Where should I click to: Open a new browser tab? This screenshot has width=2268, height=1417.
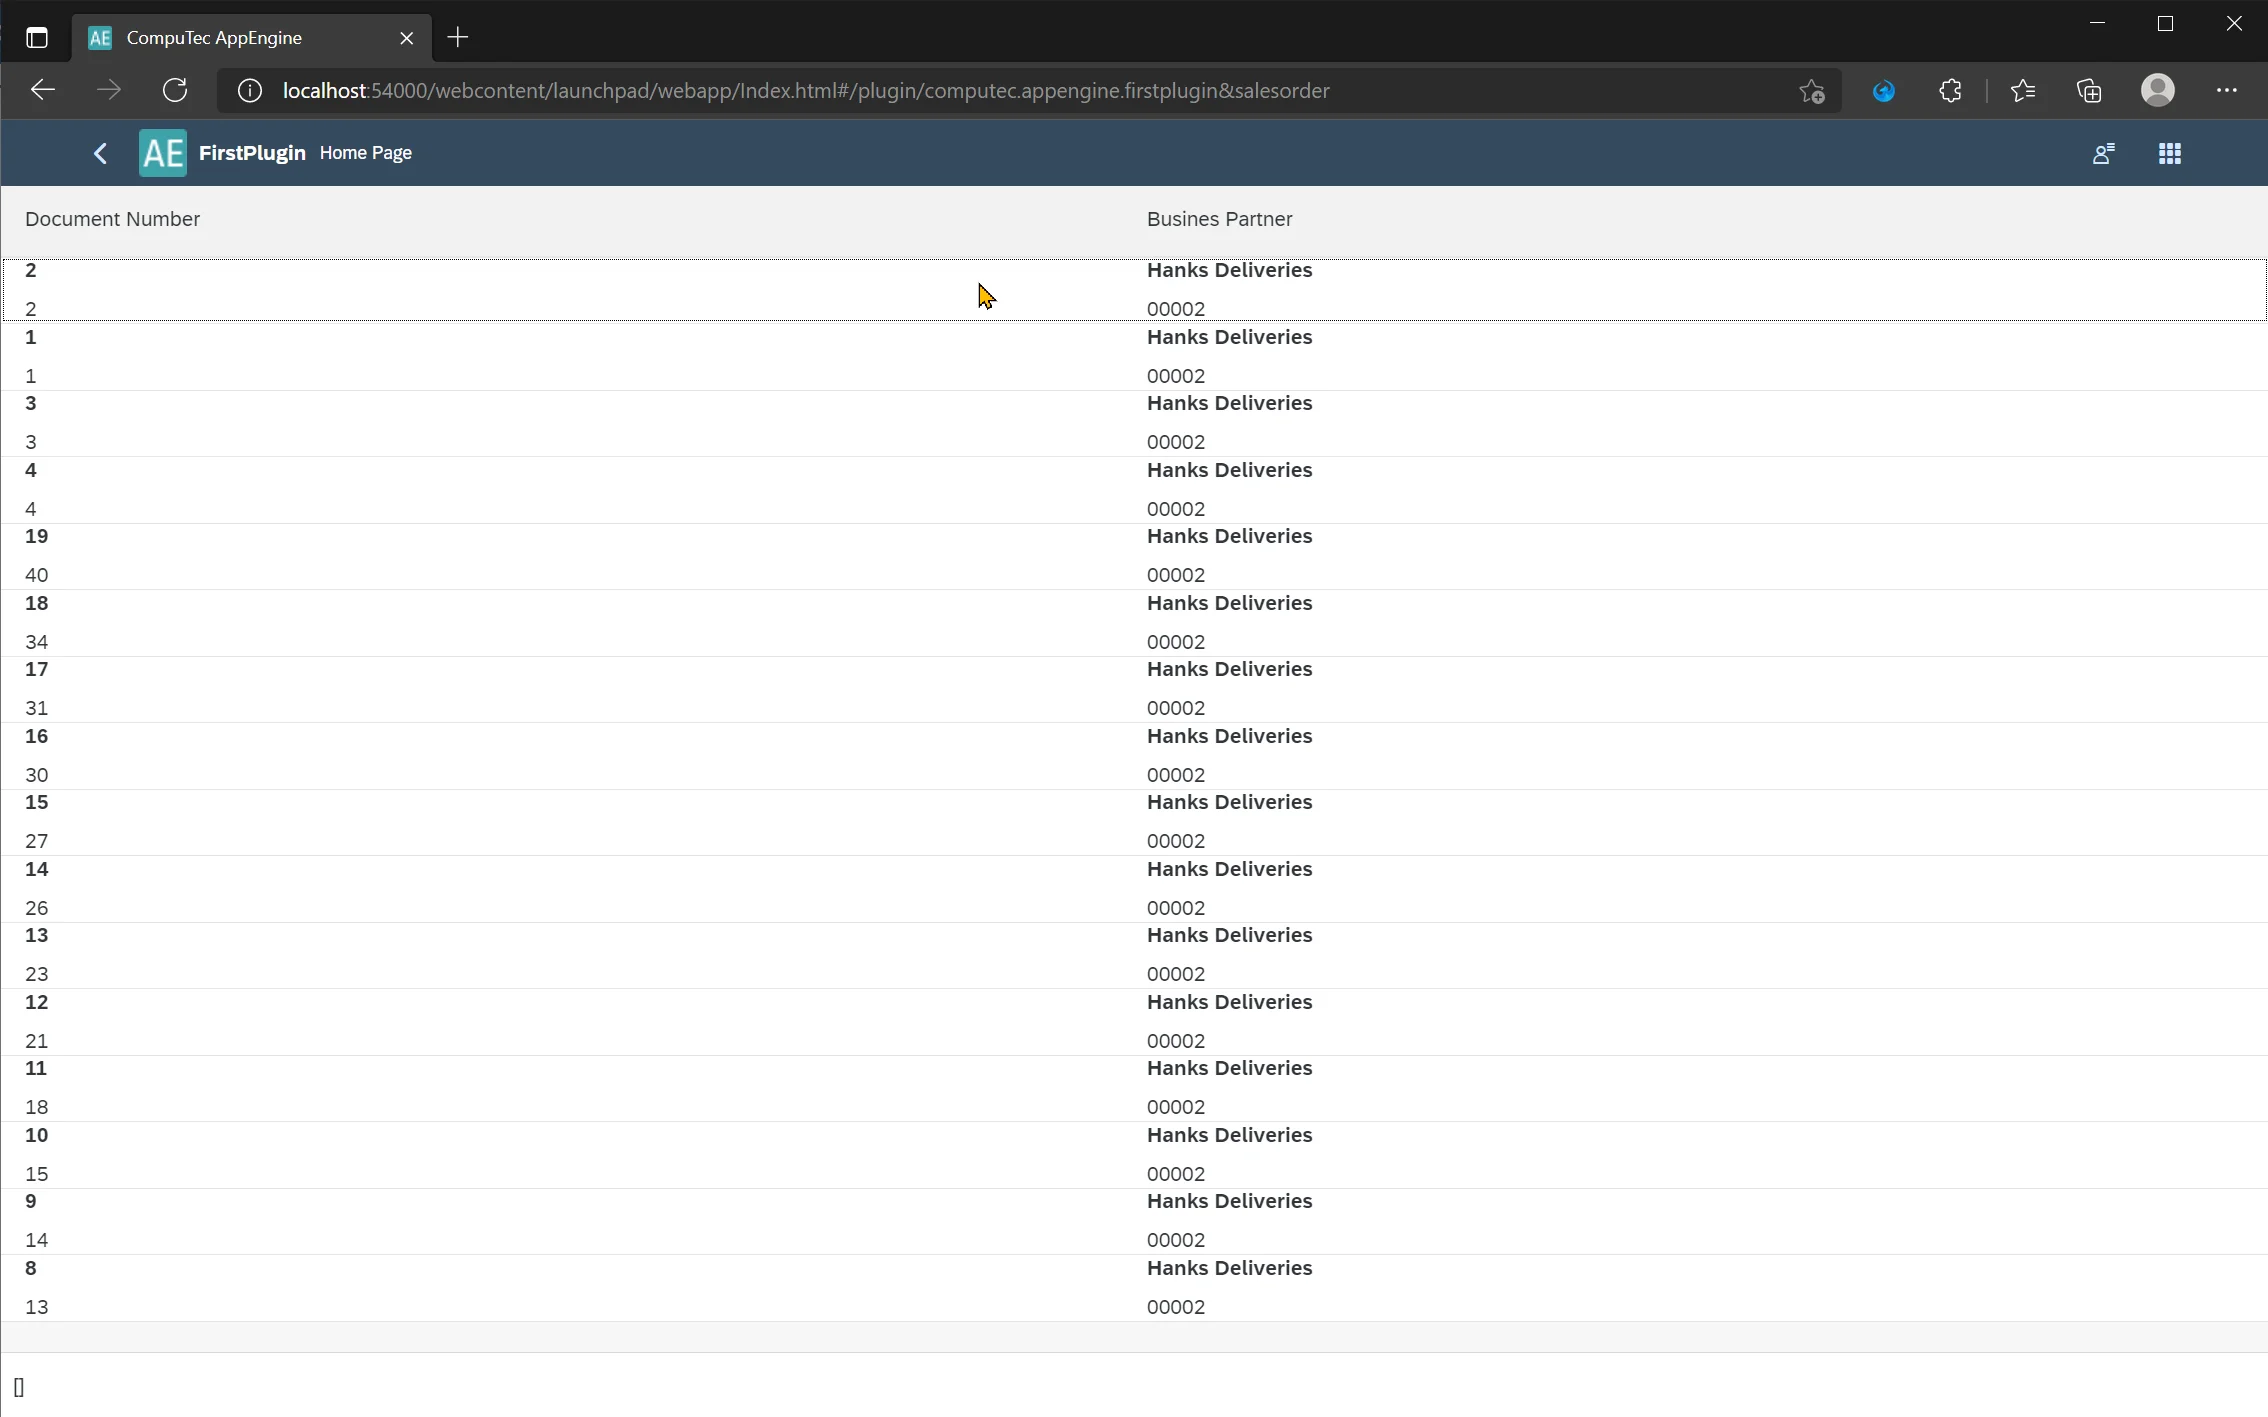point(458,38)
